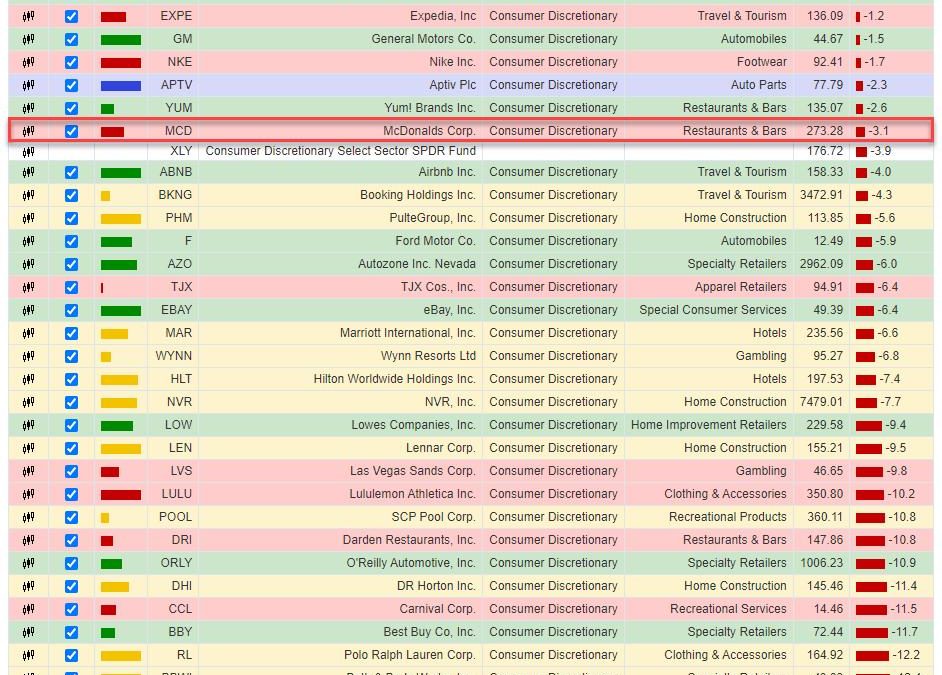Open chart icon for APTV row
The width and height of the screenshot is (942, 675).
28,85
